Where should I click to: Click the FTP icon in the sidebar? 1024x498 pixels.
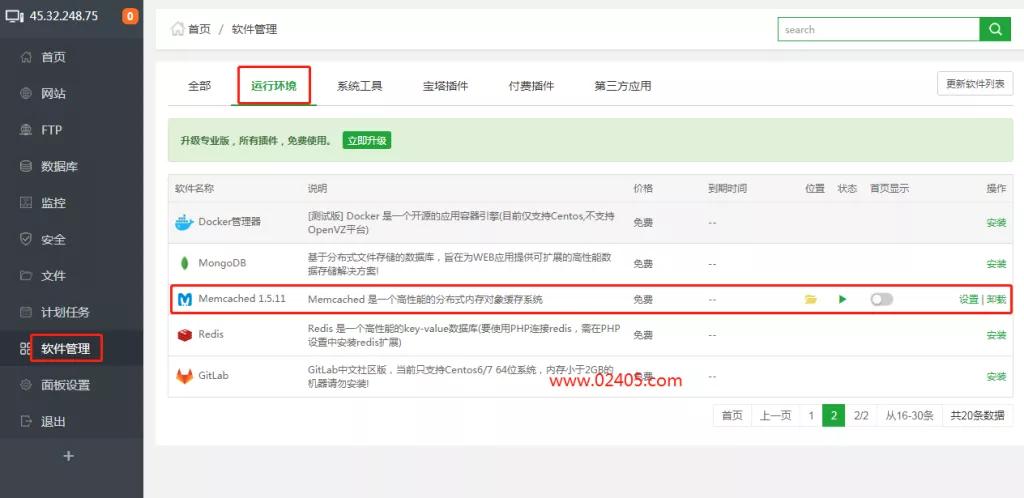pos(26,130)
